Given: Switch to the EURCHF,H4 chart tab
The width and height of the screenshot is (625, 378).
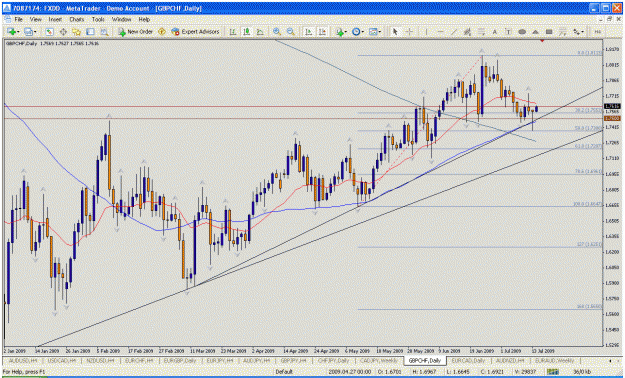Looking at the screenshot, I should (138, 361).
